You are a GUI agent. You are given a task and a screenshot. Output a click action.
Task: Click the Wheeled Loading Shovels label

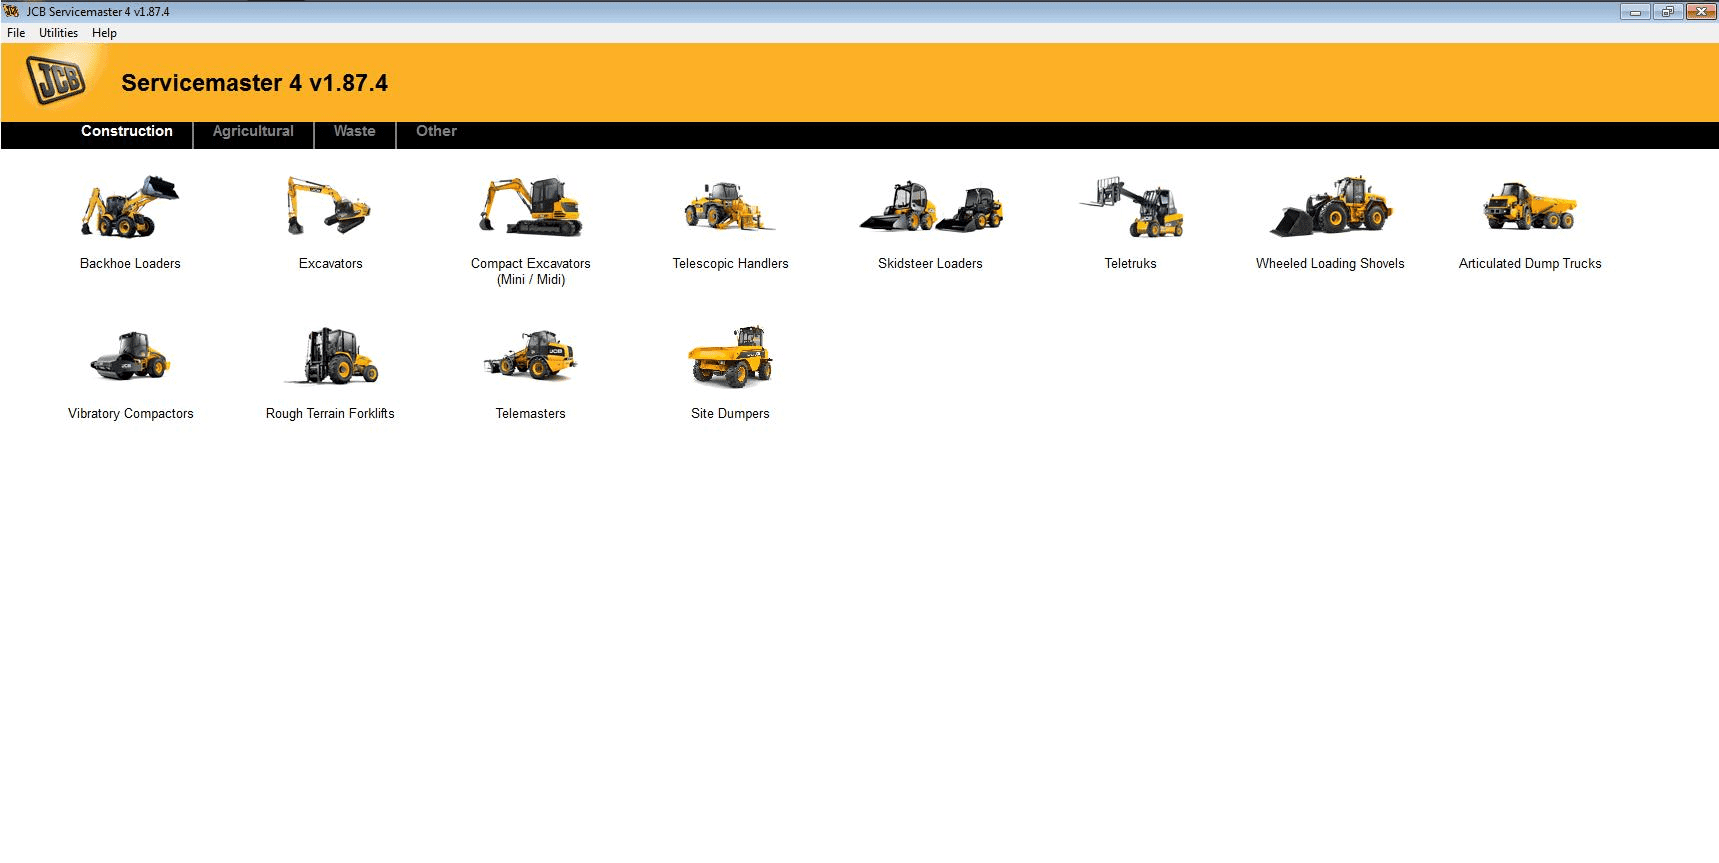[x=1330, y=264]
